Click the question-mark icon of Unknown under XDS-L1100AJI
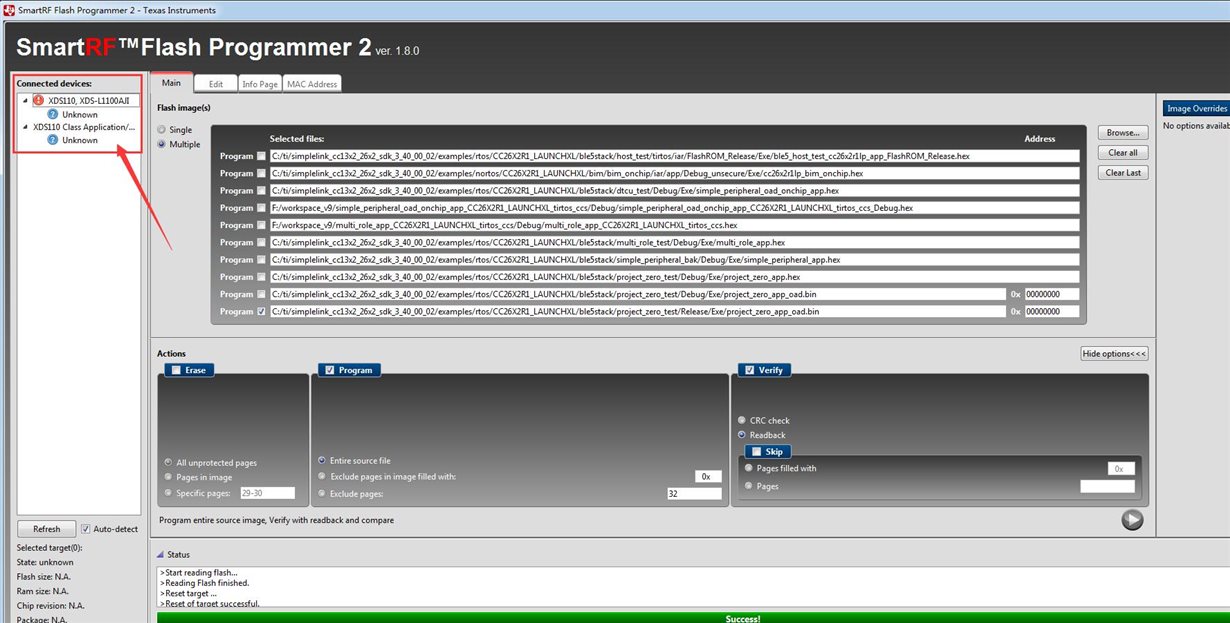 point(52,114)
